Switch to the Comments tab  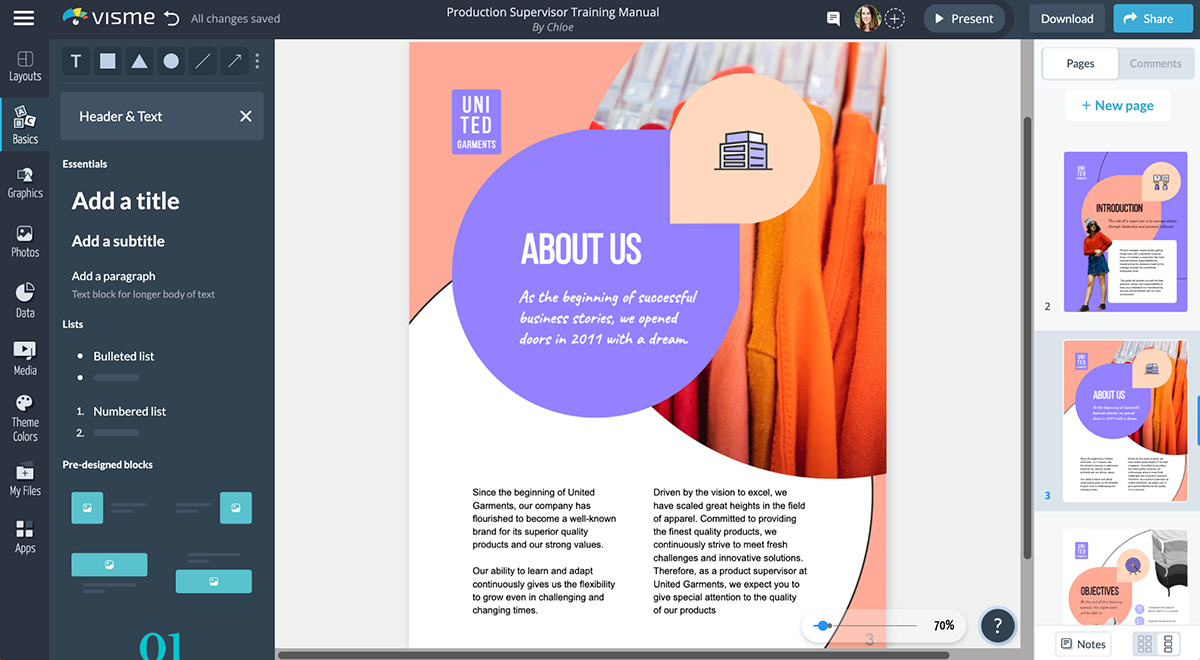click(x=1155, y=63)
